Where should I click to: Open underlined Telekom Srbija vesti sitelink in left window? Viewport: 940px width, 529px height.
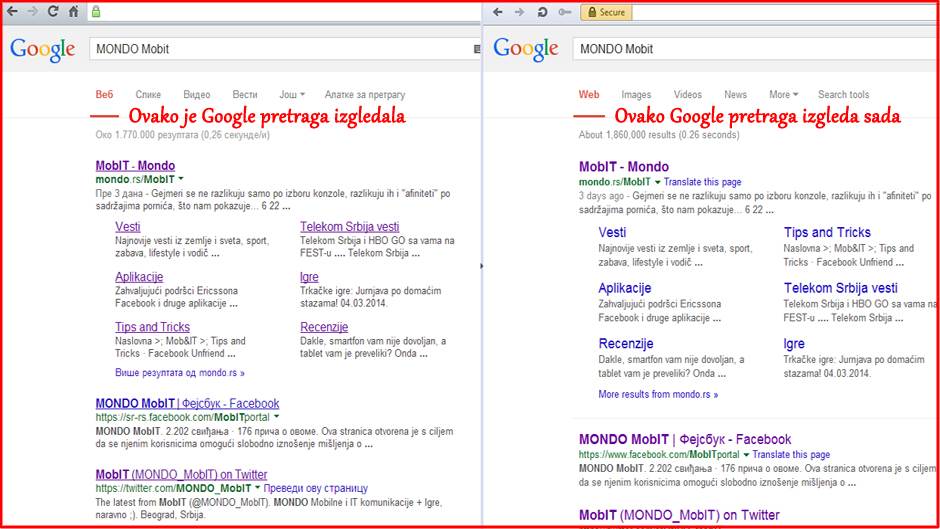(350, 227)
